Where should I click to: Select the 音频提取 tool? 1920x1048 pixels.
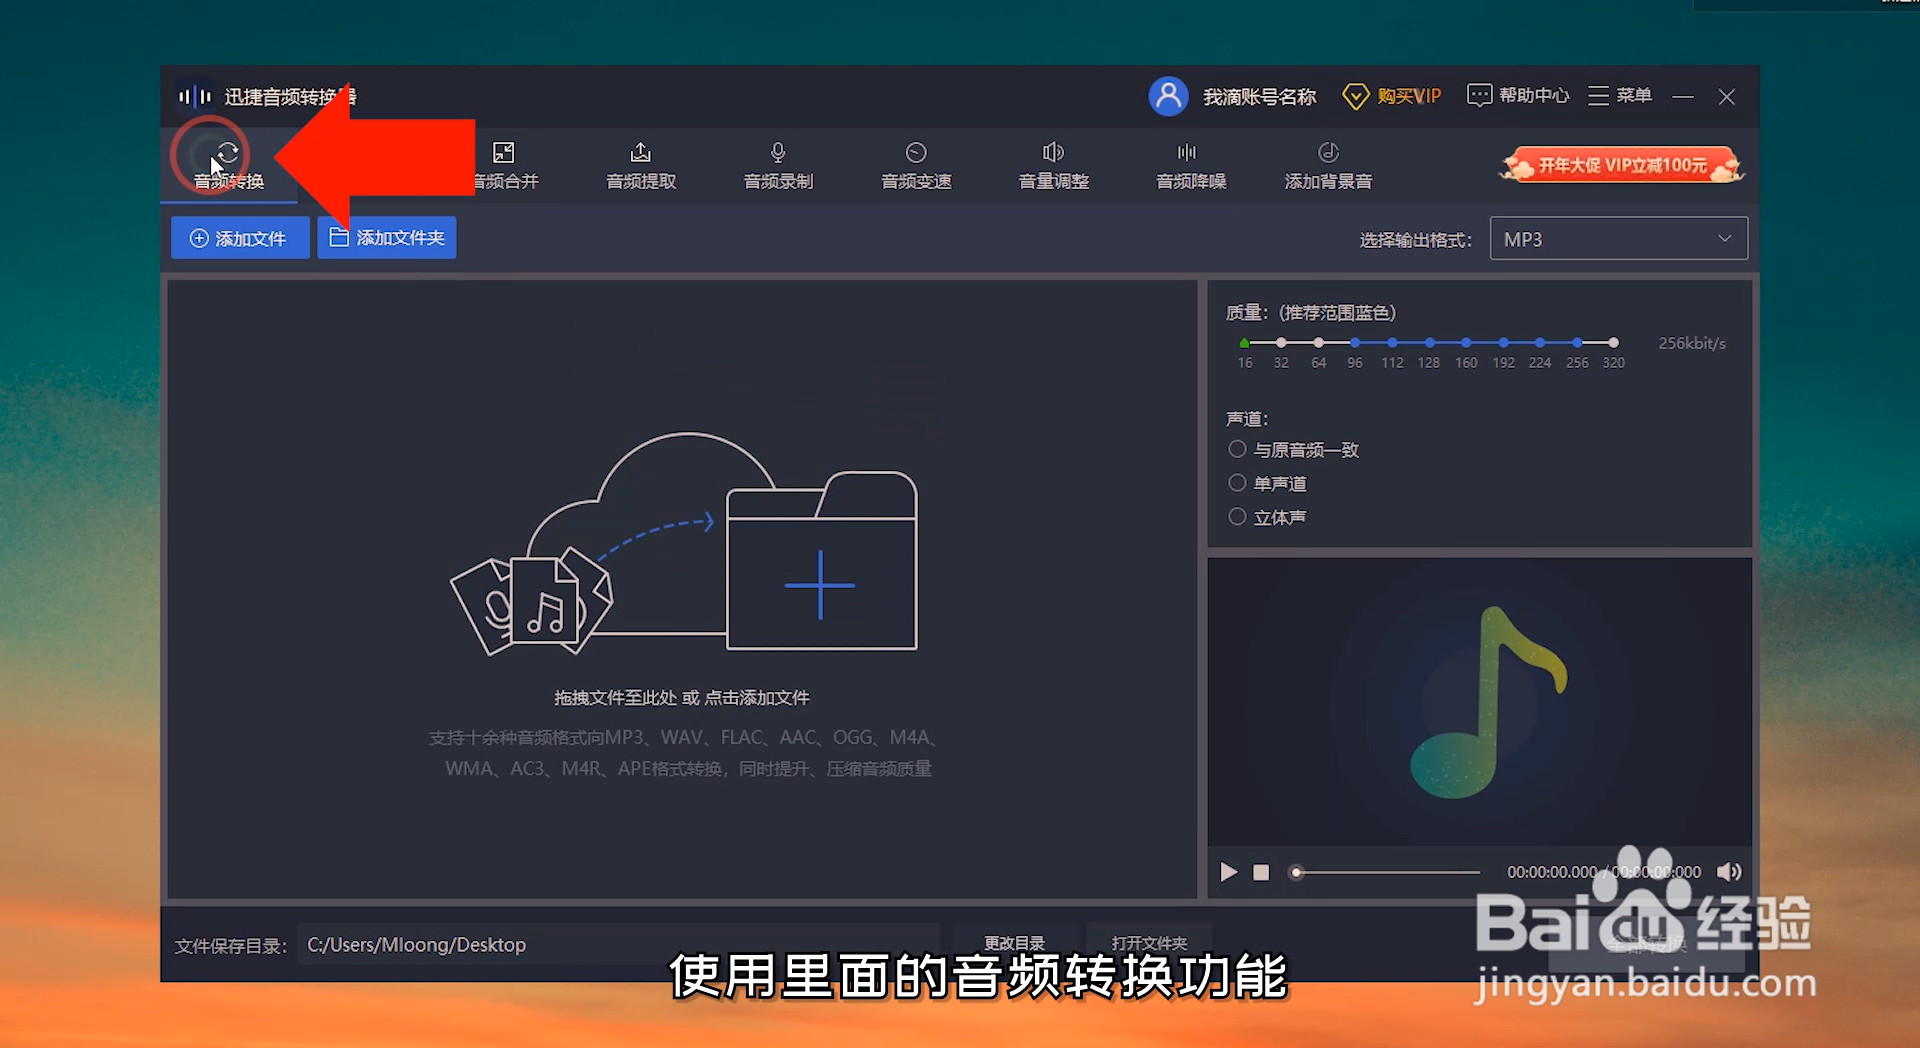641,166
